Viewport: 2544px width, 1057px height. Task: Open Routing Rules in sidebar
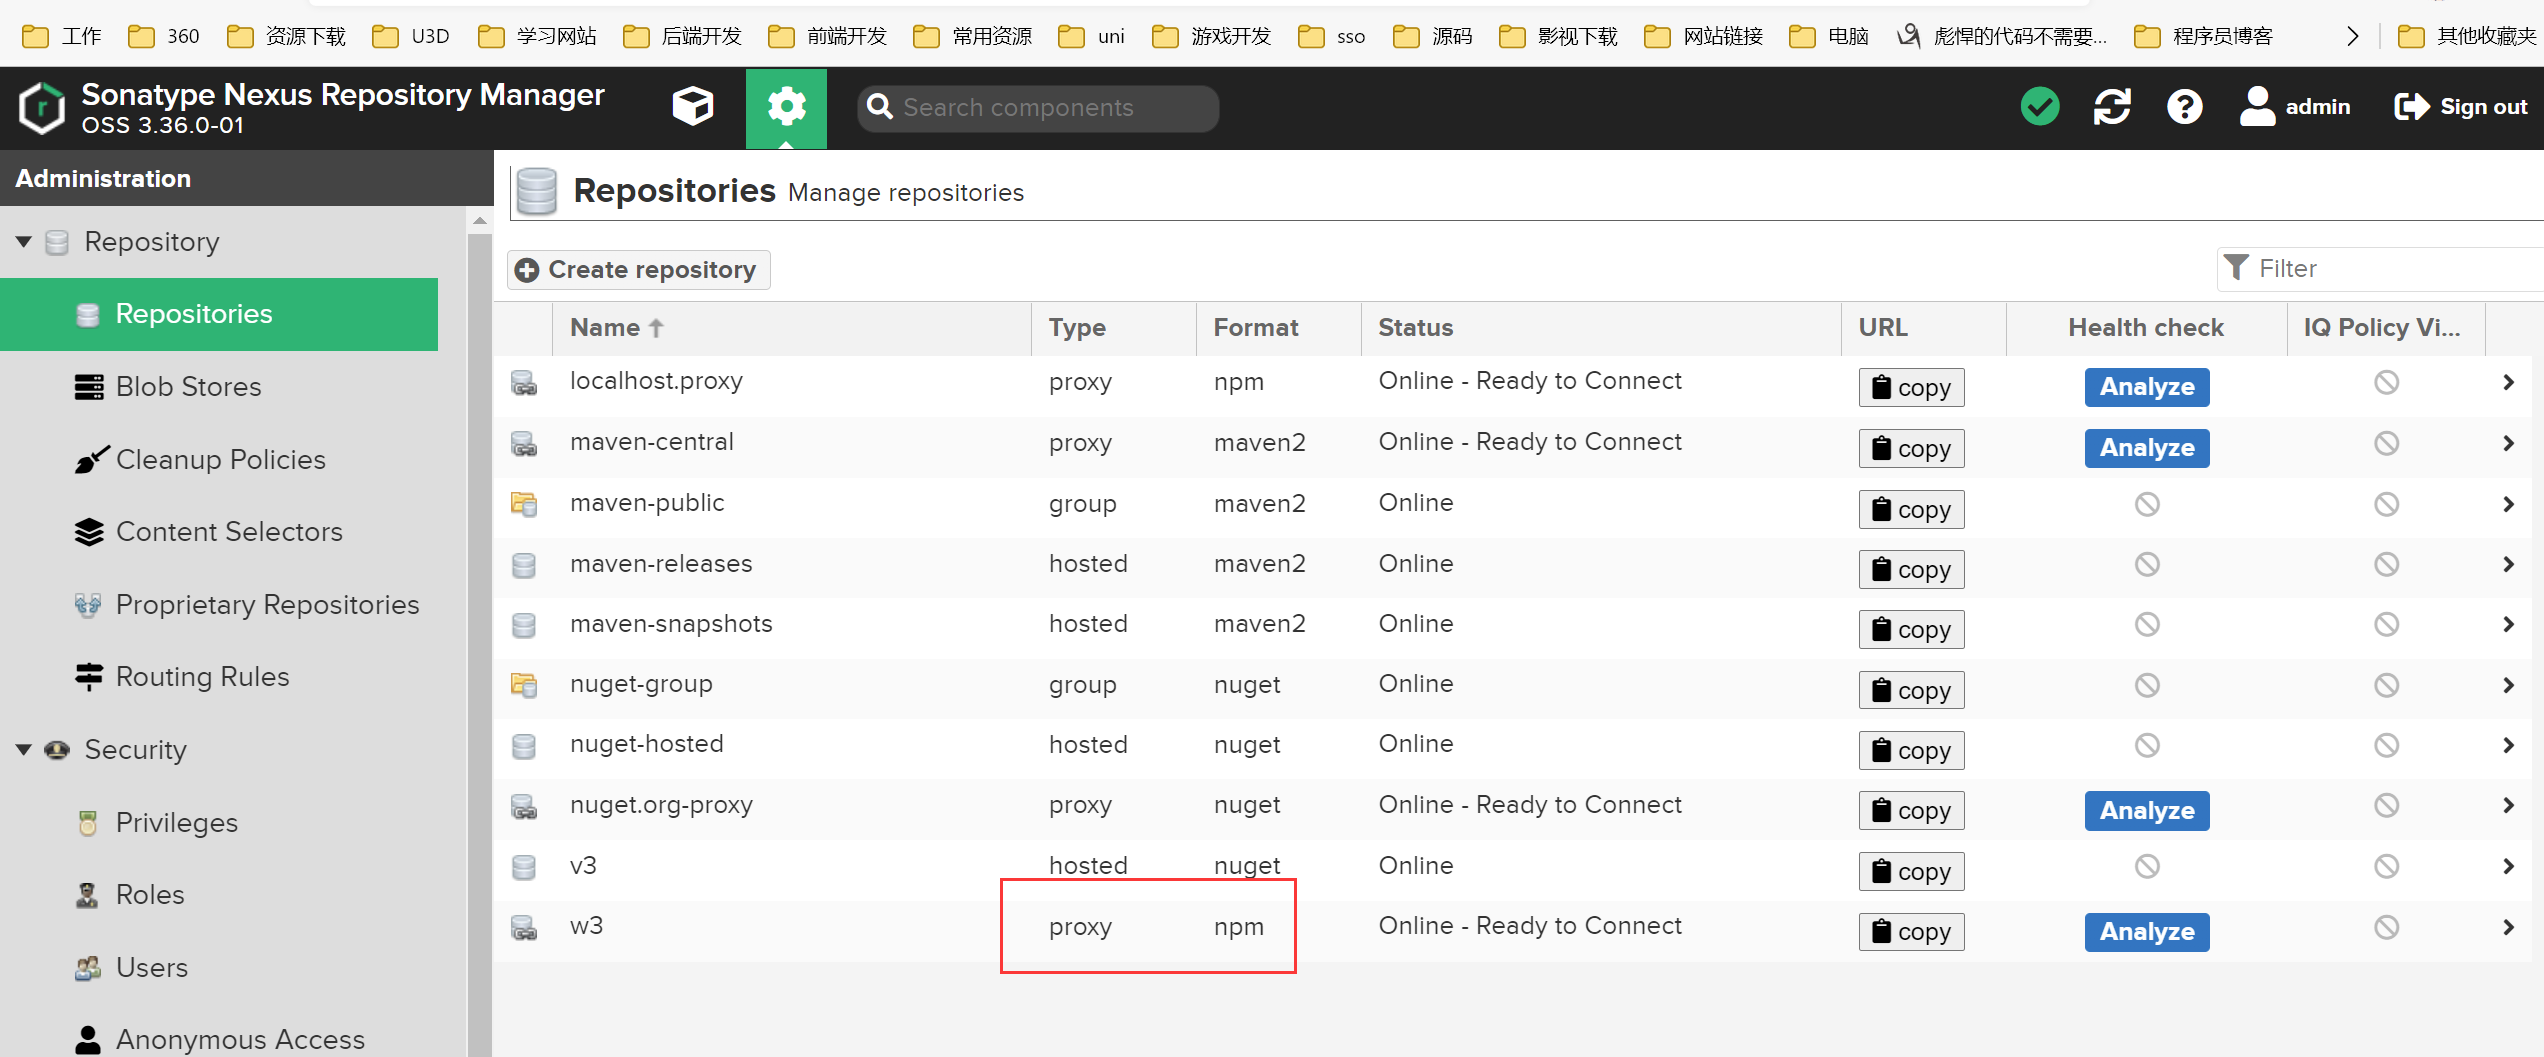point(202,677)
